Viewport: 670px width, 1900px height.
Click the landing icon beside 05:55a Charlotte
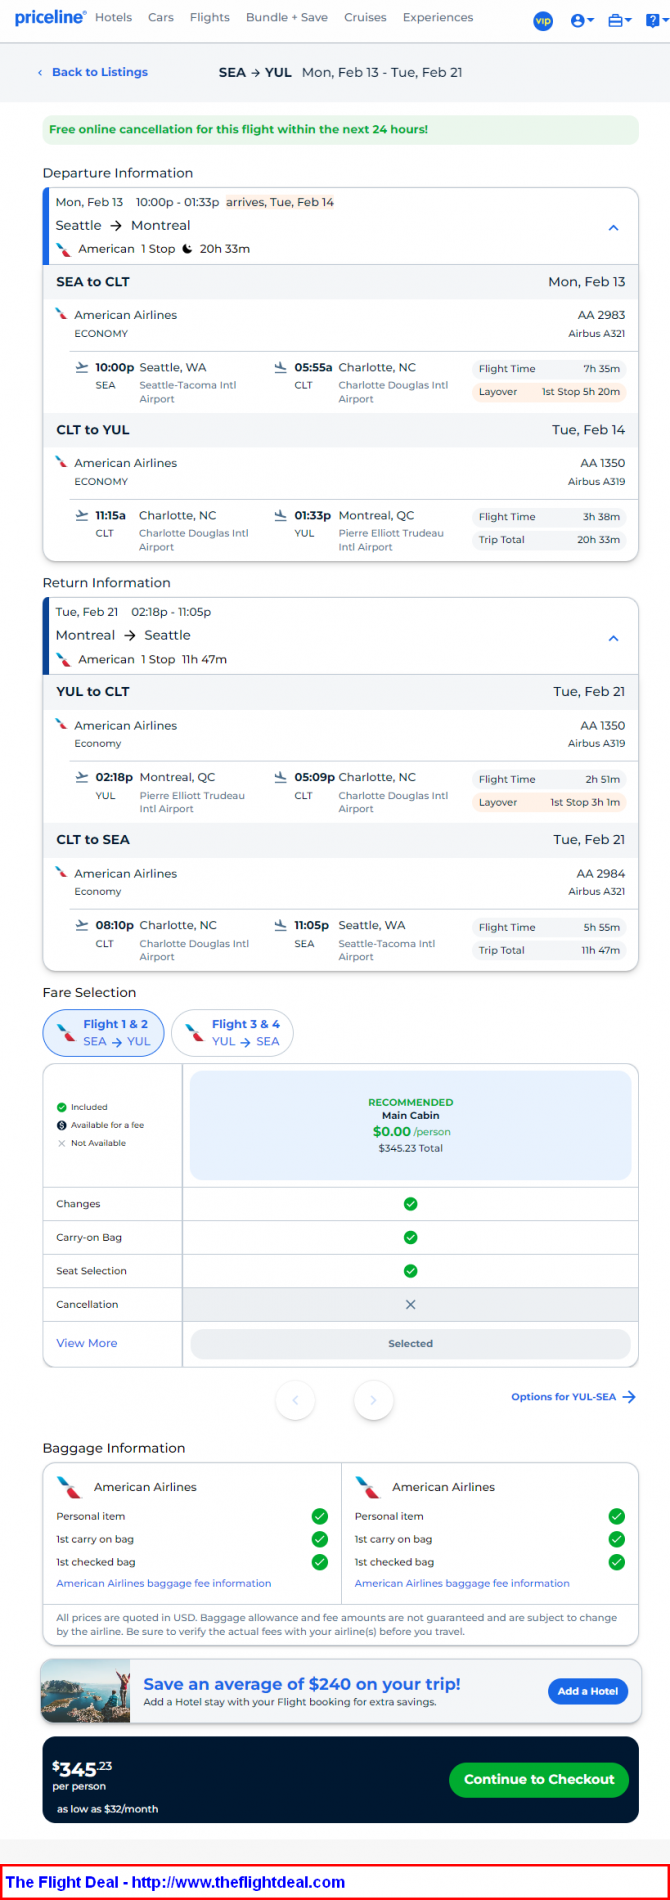(280, 367)
